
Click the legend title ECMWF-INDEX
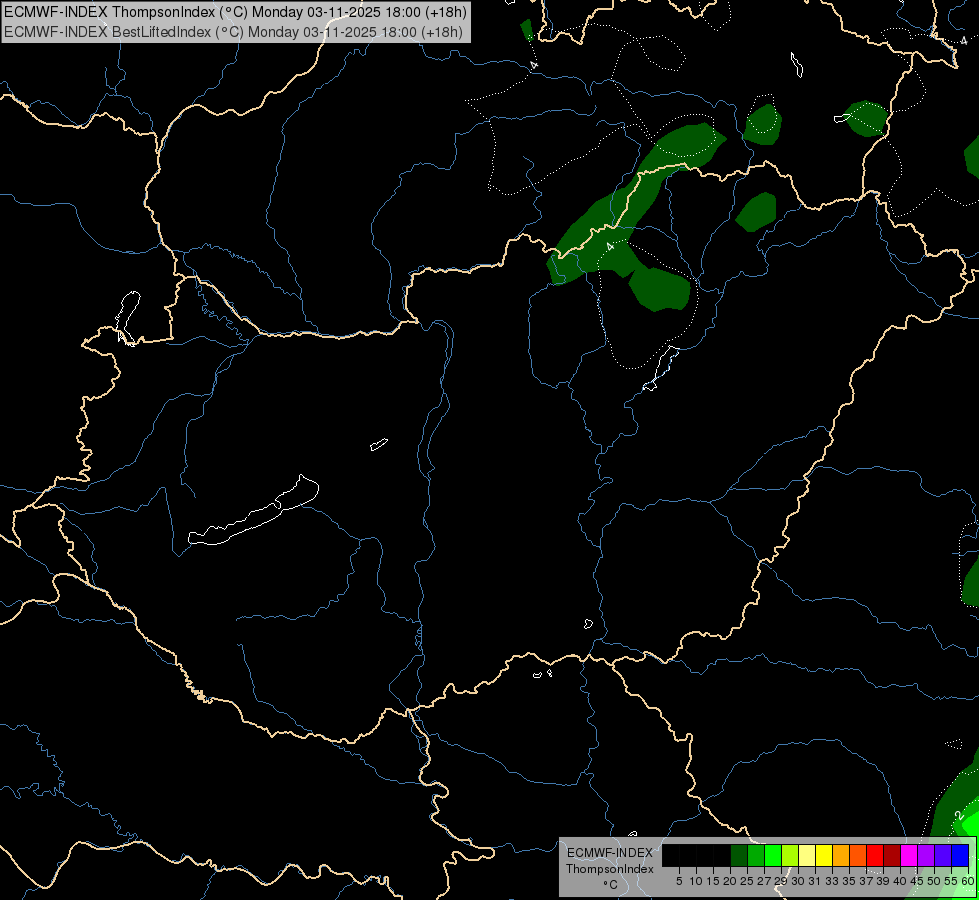coord(610,853)
